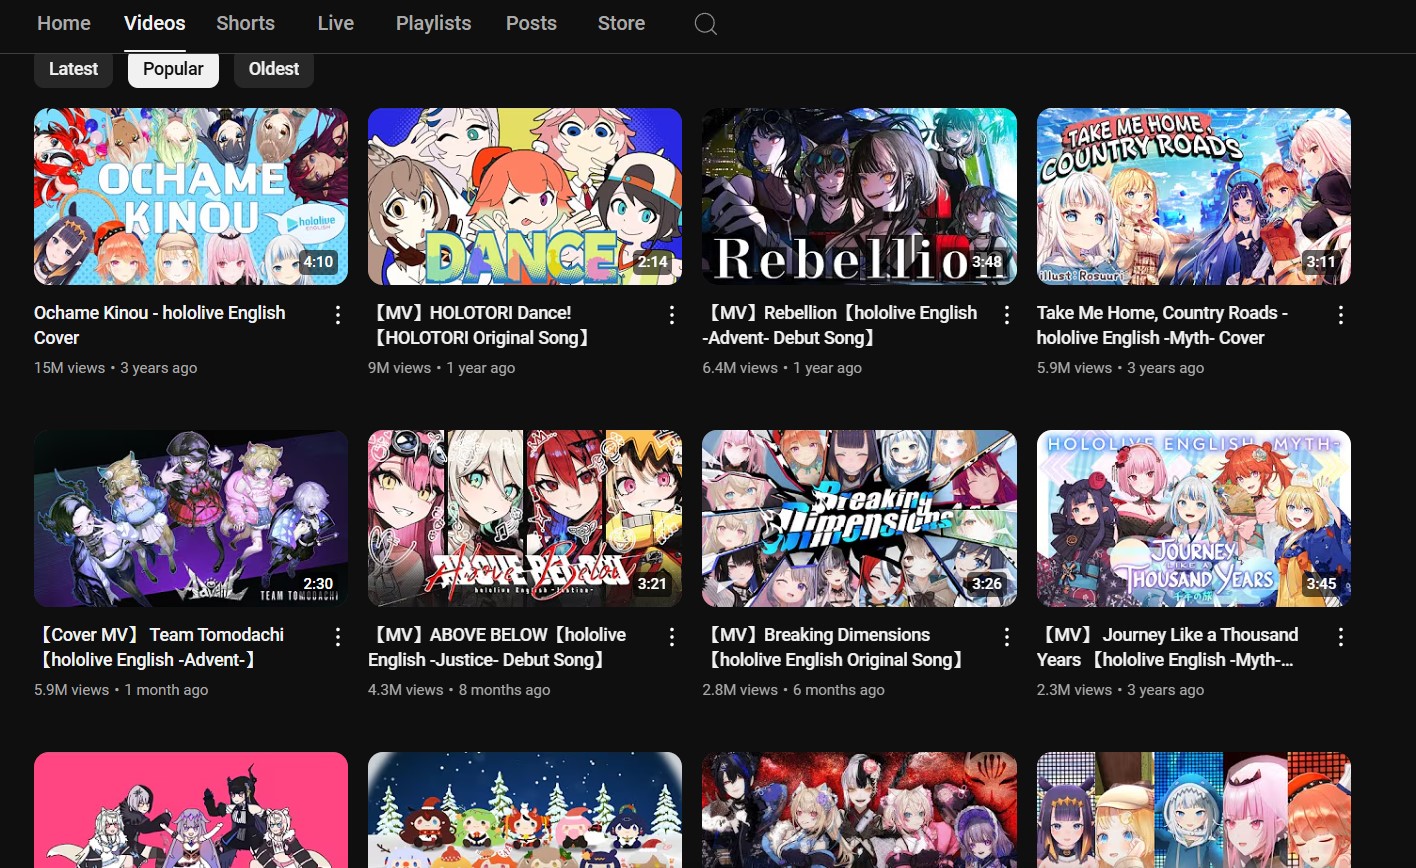1416x868 pixels.
Task: Click title 【MV】ABOVE BELOW Justice Debut Song
Action: pyautogui.click(x=497, y=647)
